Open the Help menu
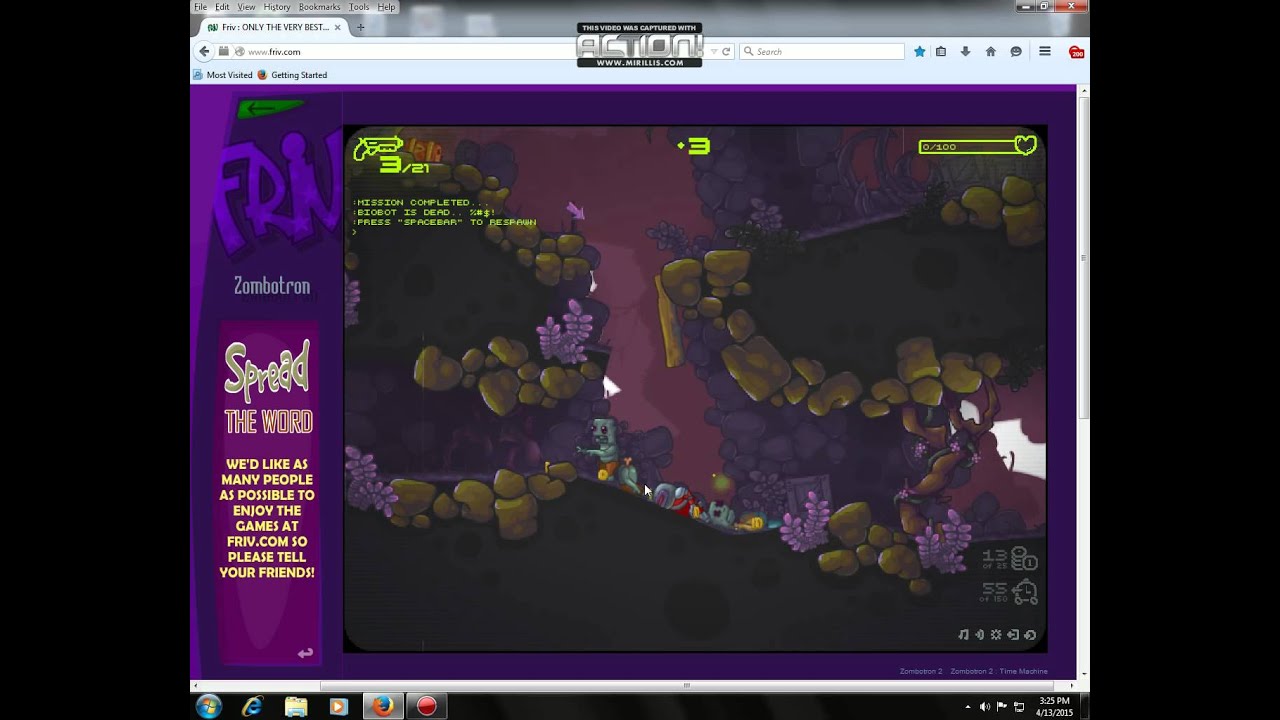 (386, 7)
